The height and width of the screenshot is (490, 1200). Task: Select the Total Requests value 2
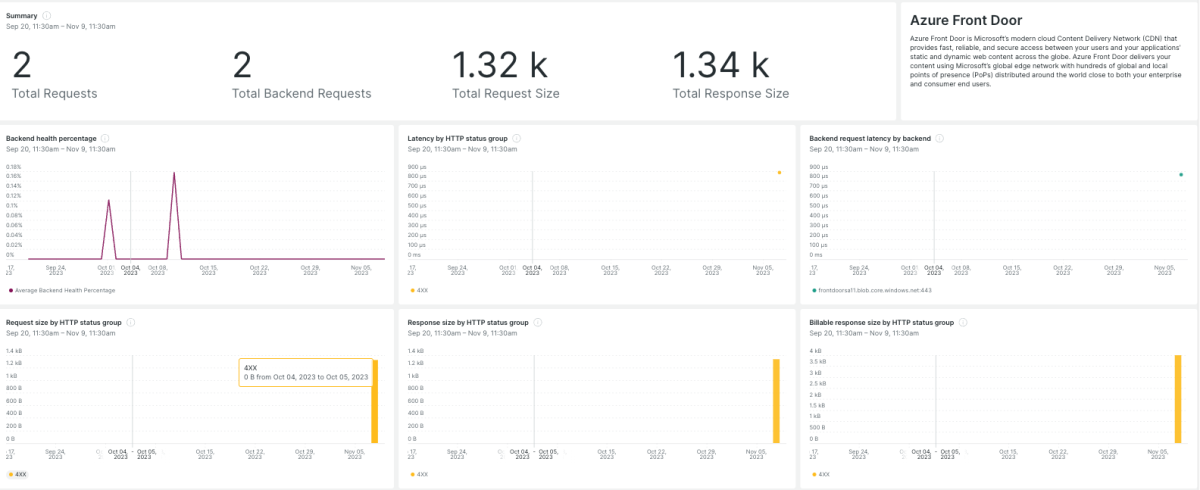point(22,65)
